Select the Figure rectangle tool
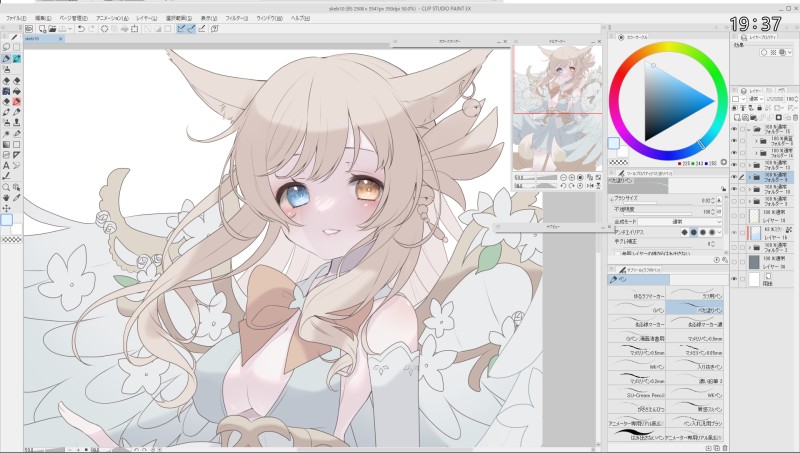Image resolution: width=800 pixels, height=453 pixels. pos(16,144)
